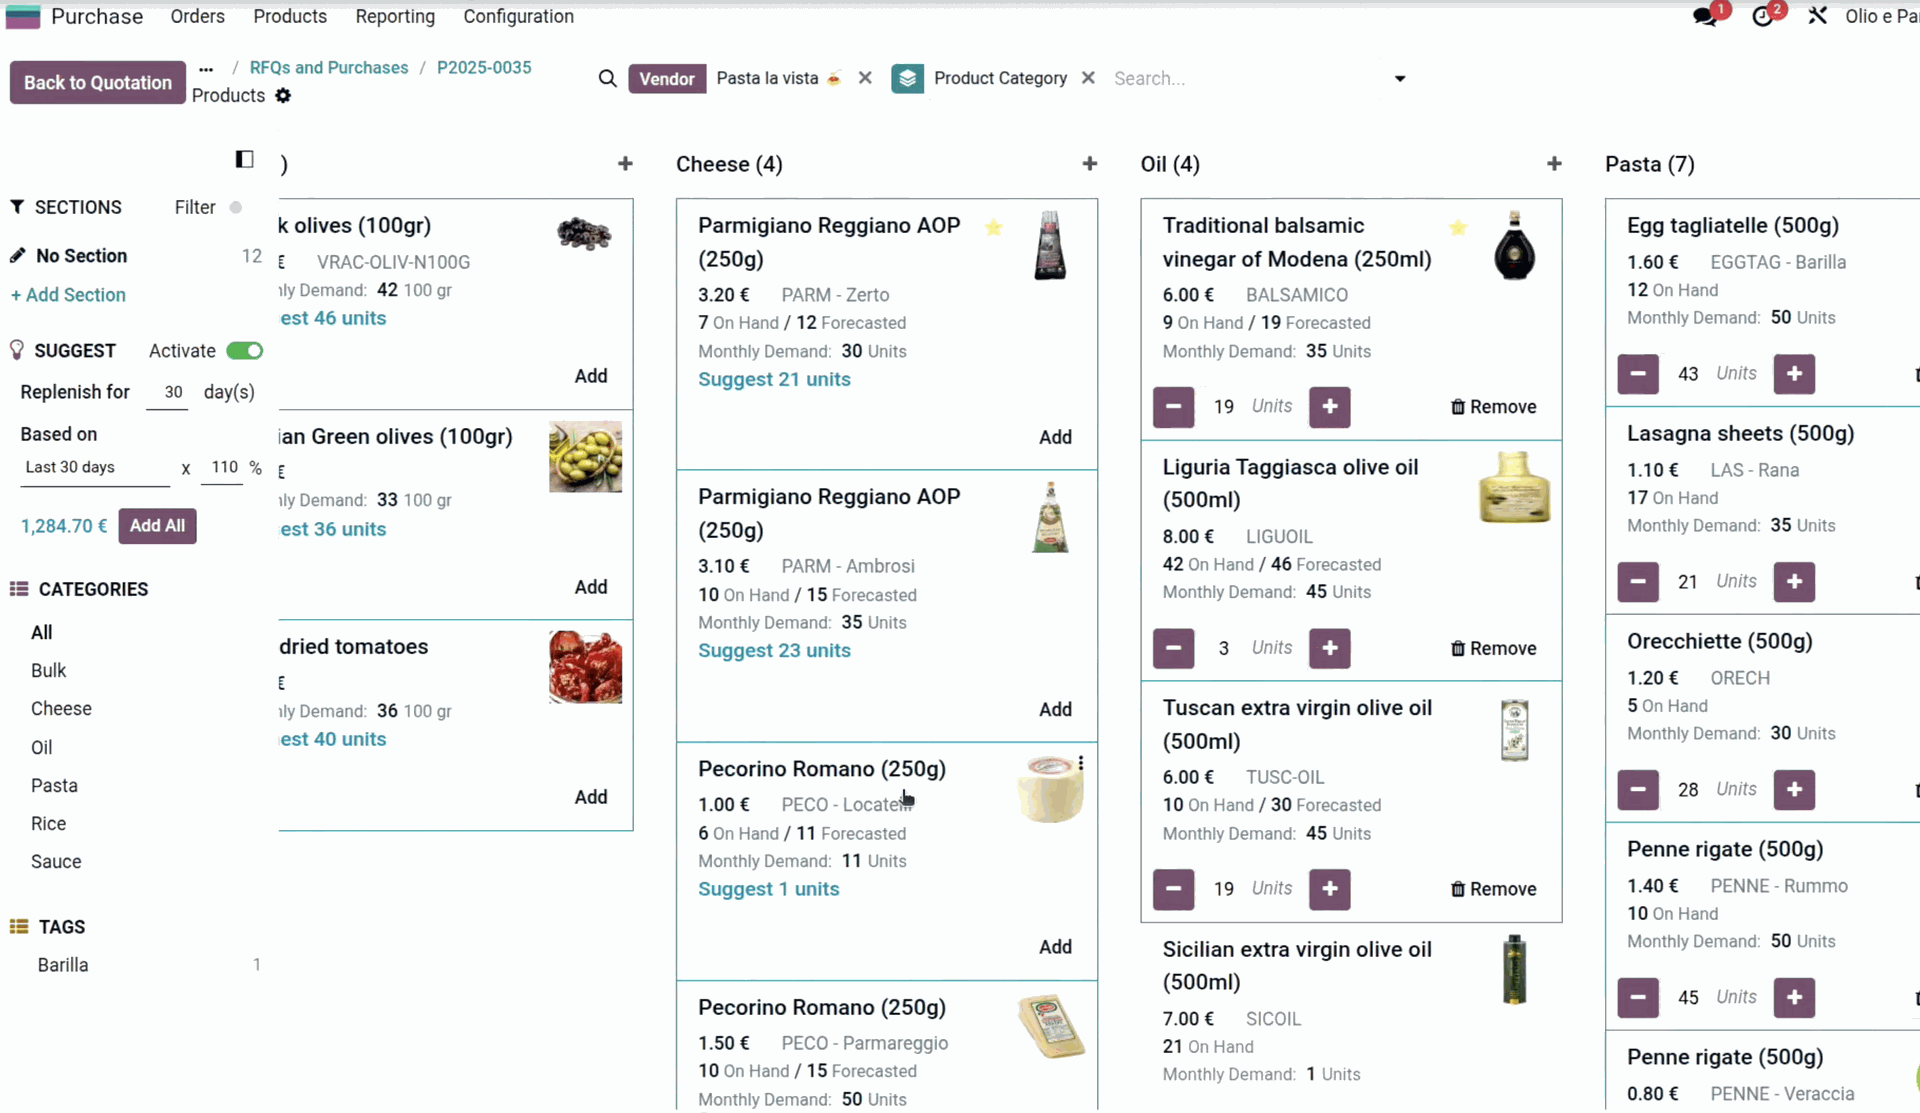Unfavorite the Parmigiano Reggiano star

(994, 228)
